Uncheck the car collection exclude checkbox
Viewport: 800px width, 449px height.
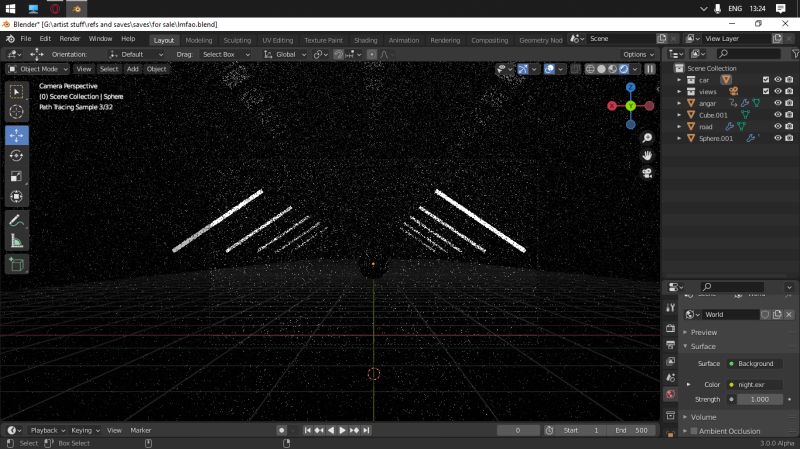pyautogui.click(x=766, y=80)
